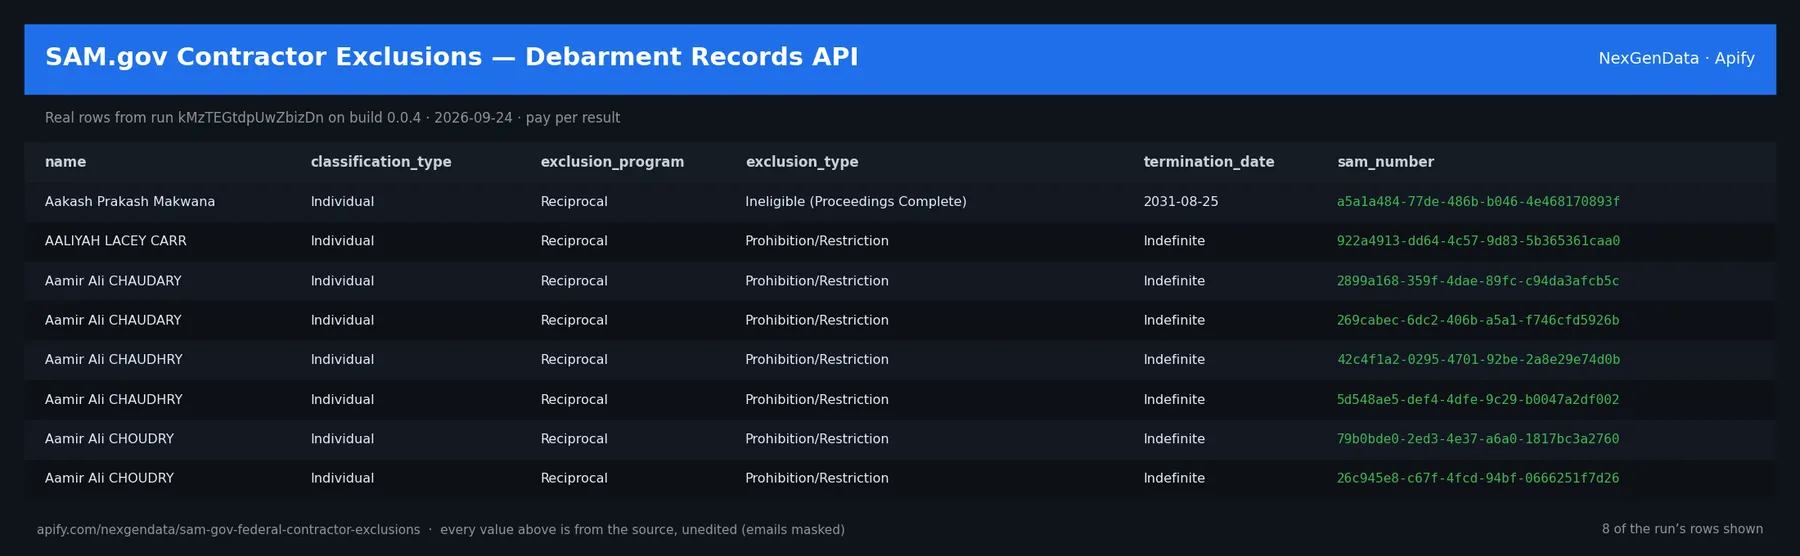Click 'Aamir Ali CHOUDRY' in the 26c945e8 row
The image size is (1800, 556).
[109, 479]
